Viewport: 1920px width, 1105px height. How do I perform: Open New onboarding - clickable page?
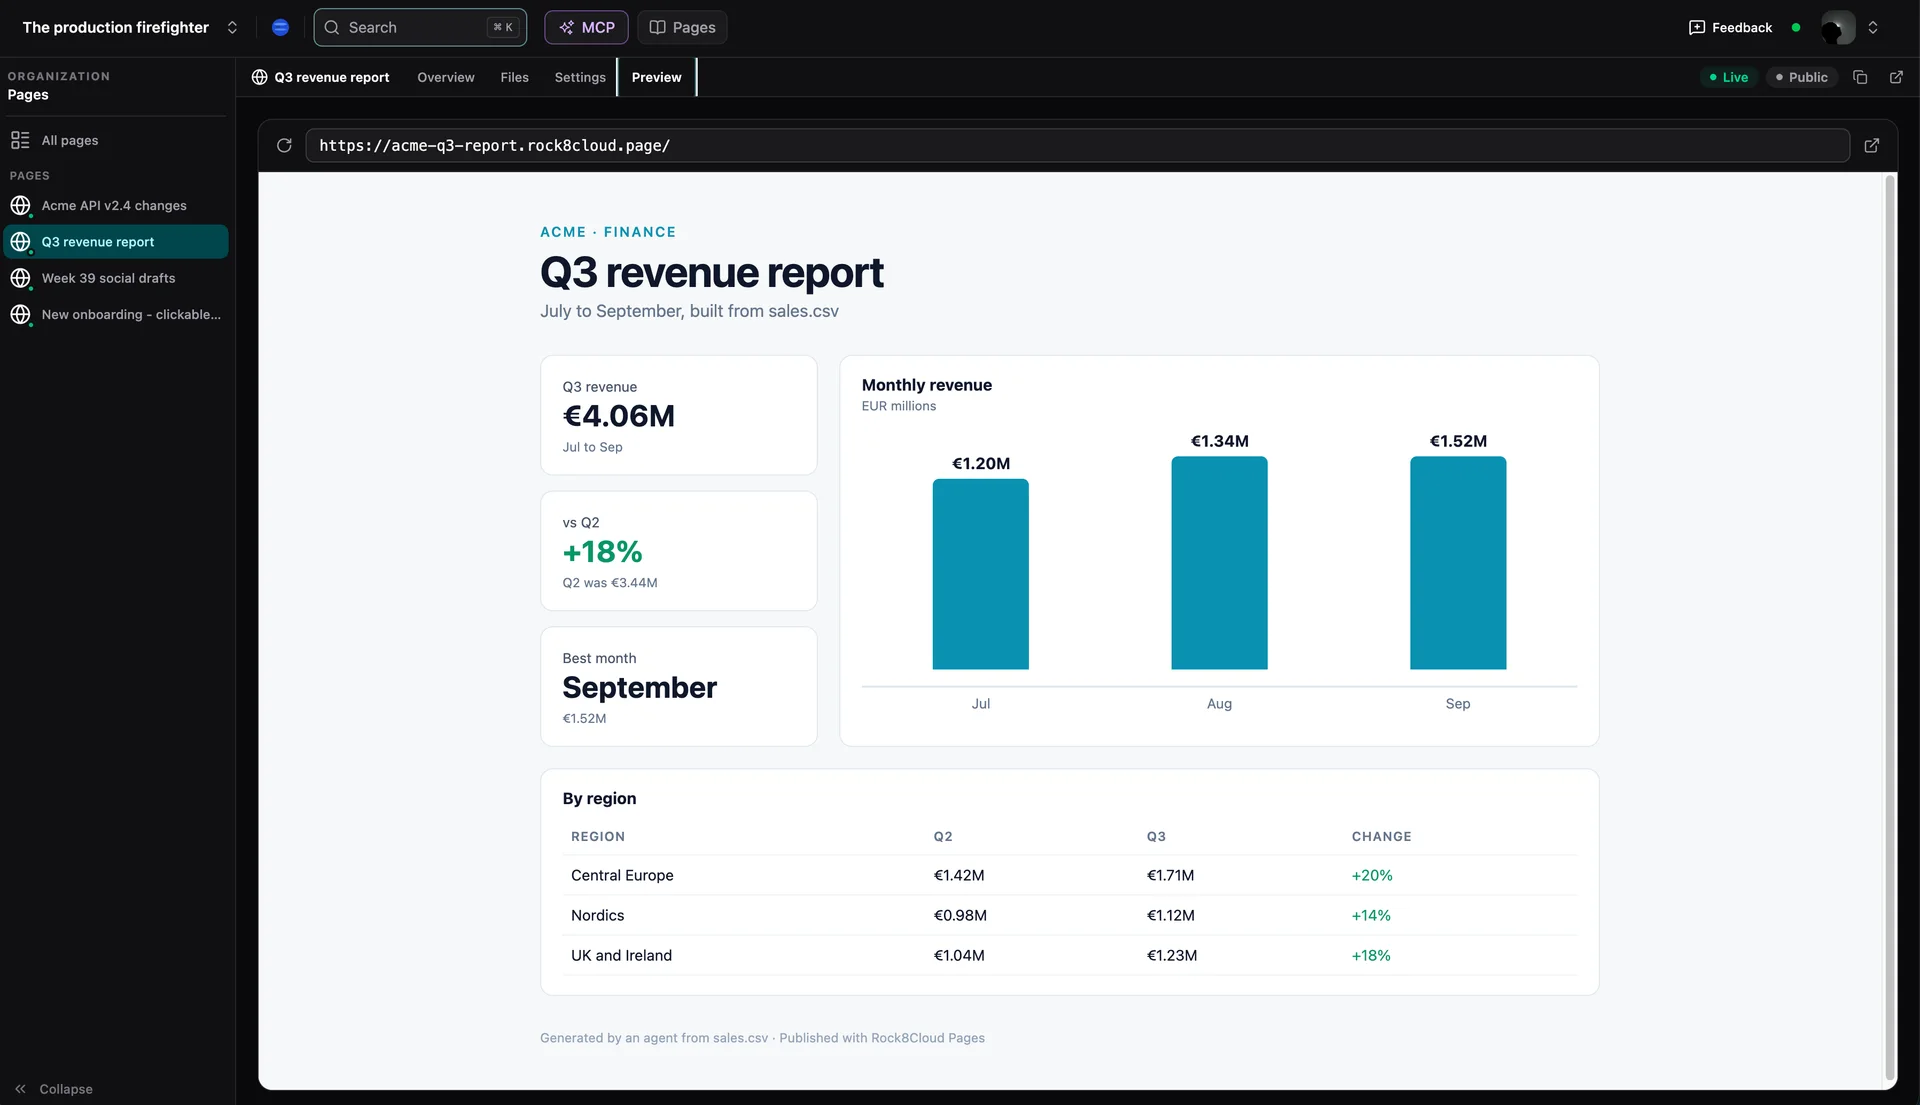[117, 314]
